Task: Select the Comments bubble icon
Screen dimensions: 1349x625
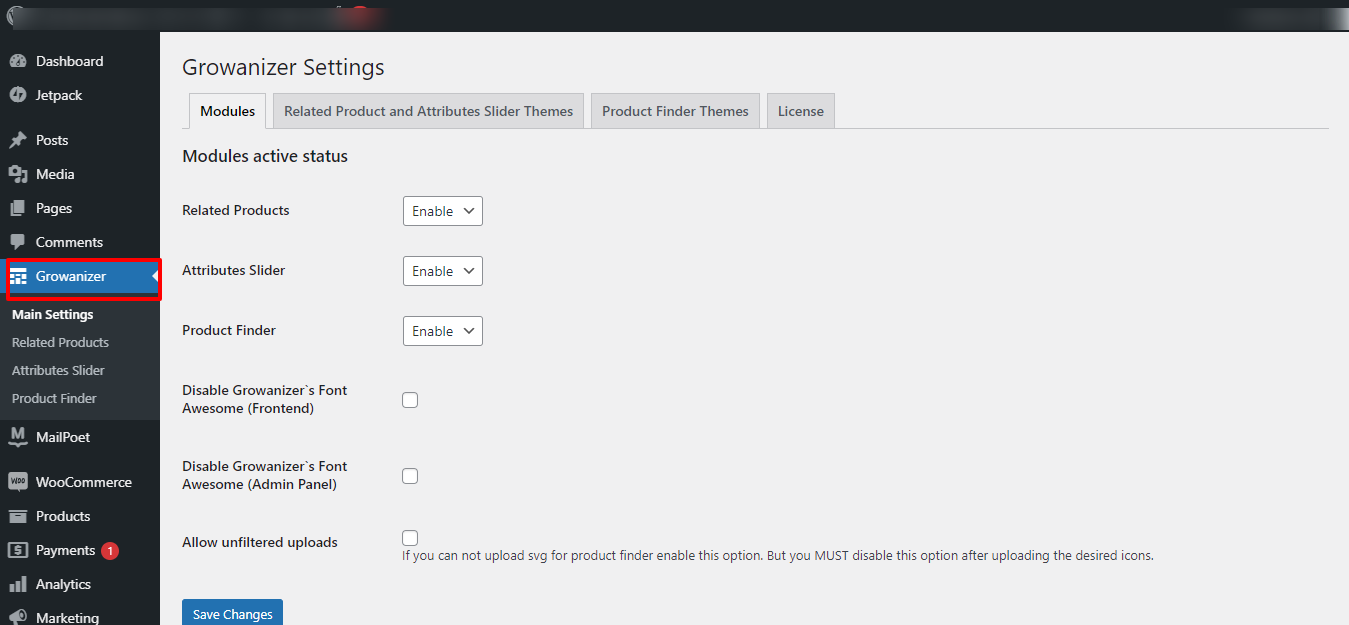Action: 20,241
